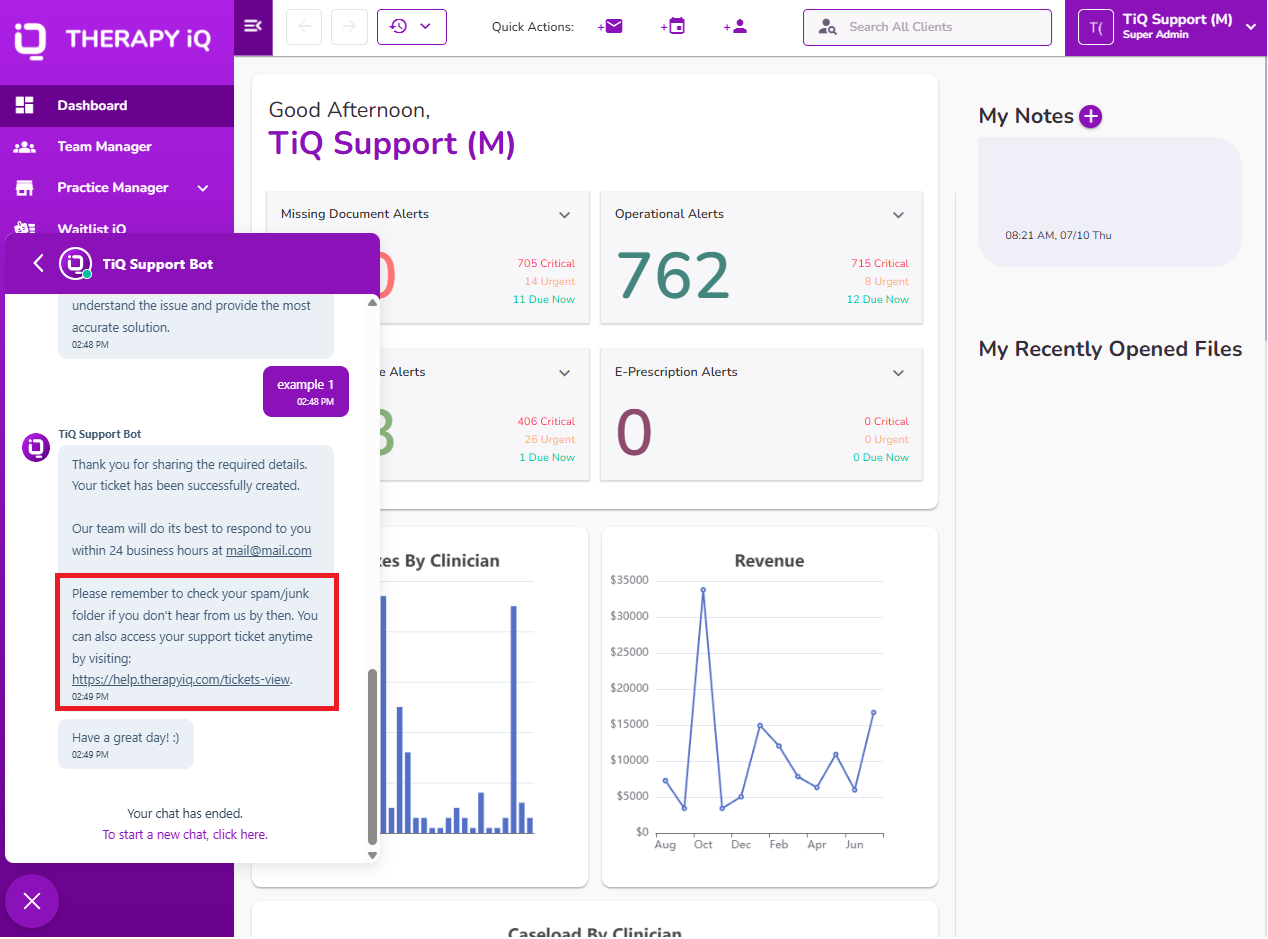Open Dashboard in the sidebar
The width and height of the screenshot is (1268, 939).
(x=117, y=105)
